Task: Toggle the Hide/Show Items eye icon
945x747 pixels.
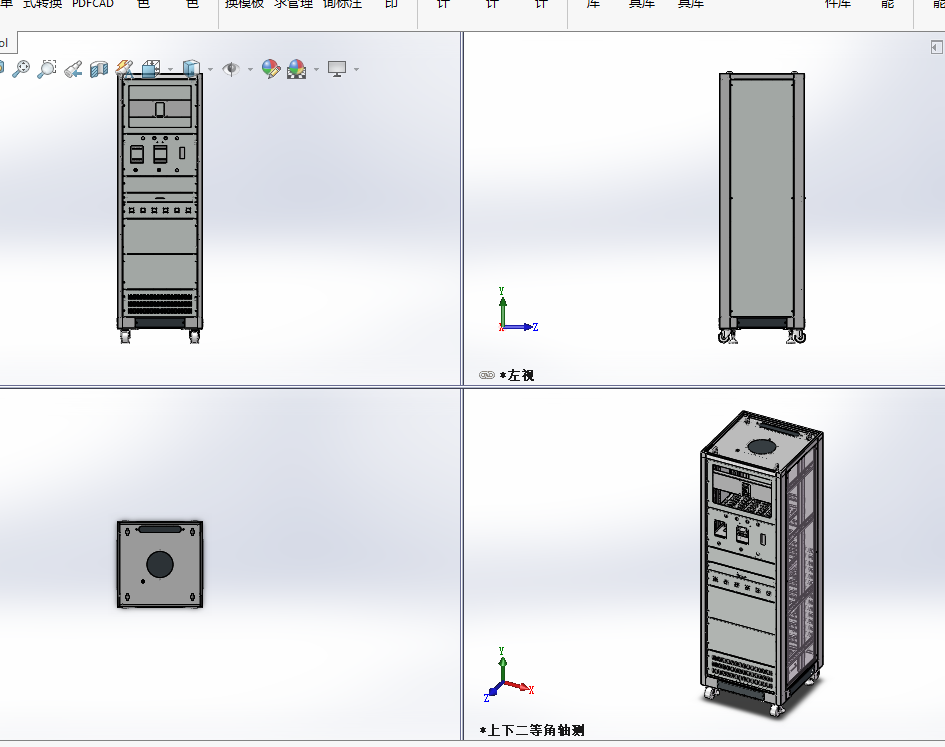Action: point(231,69)
